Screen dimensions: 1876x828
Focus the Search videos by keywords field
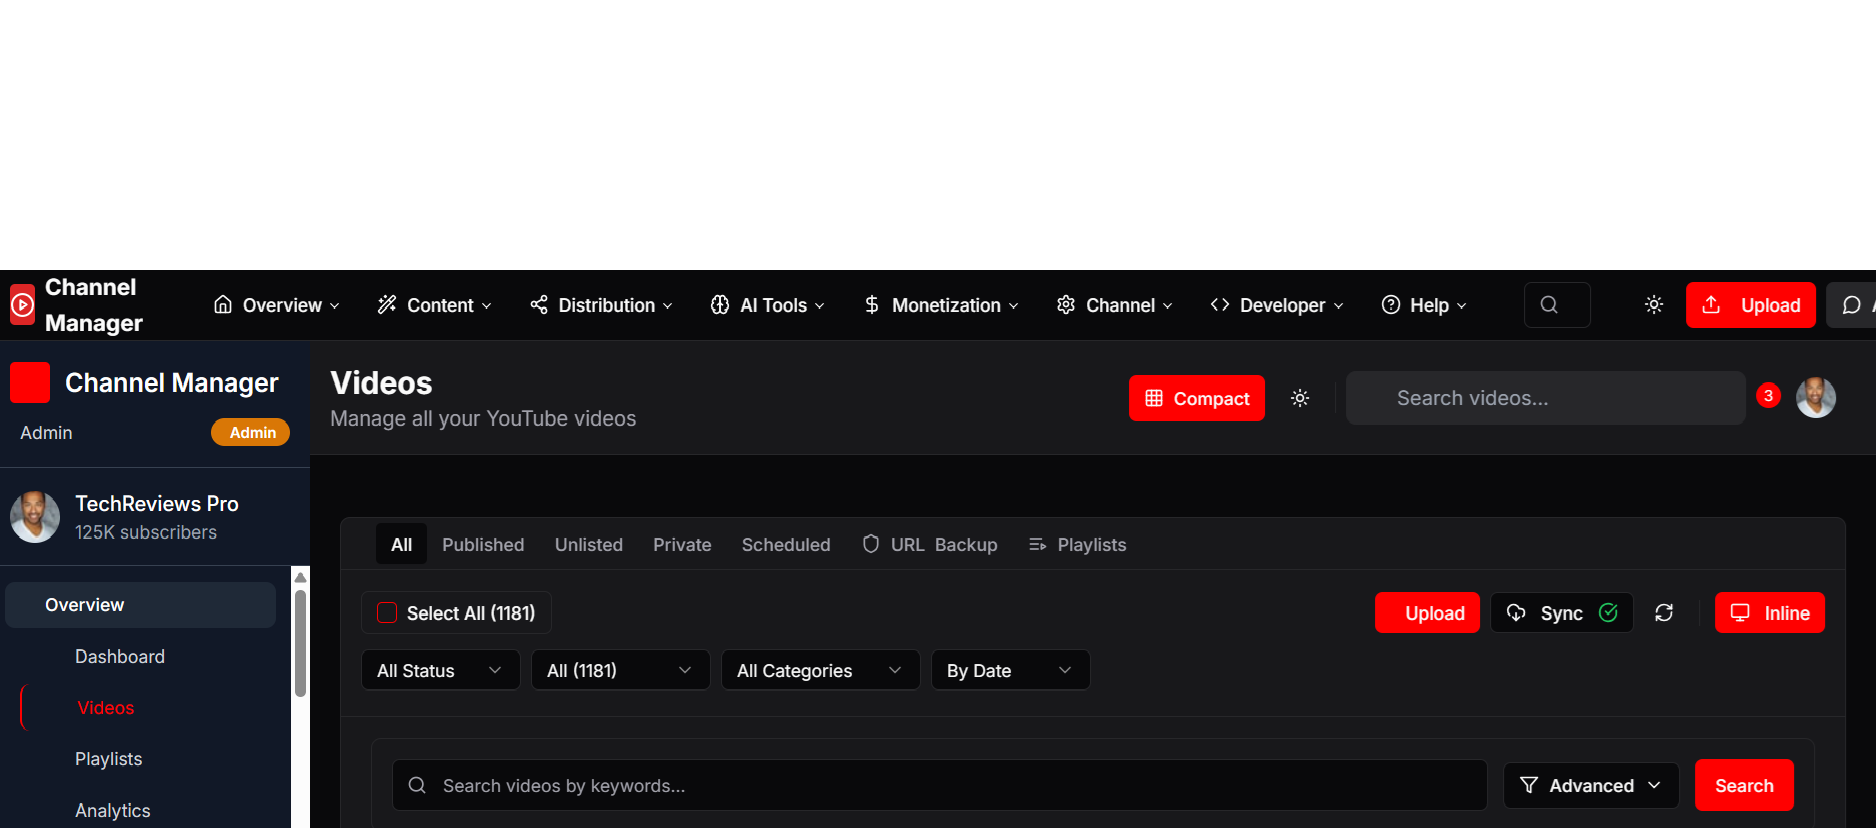click(x=940, y=786)
